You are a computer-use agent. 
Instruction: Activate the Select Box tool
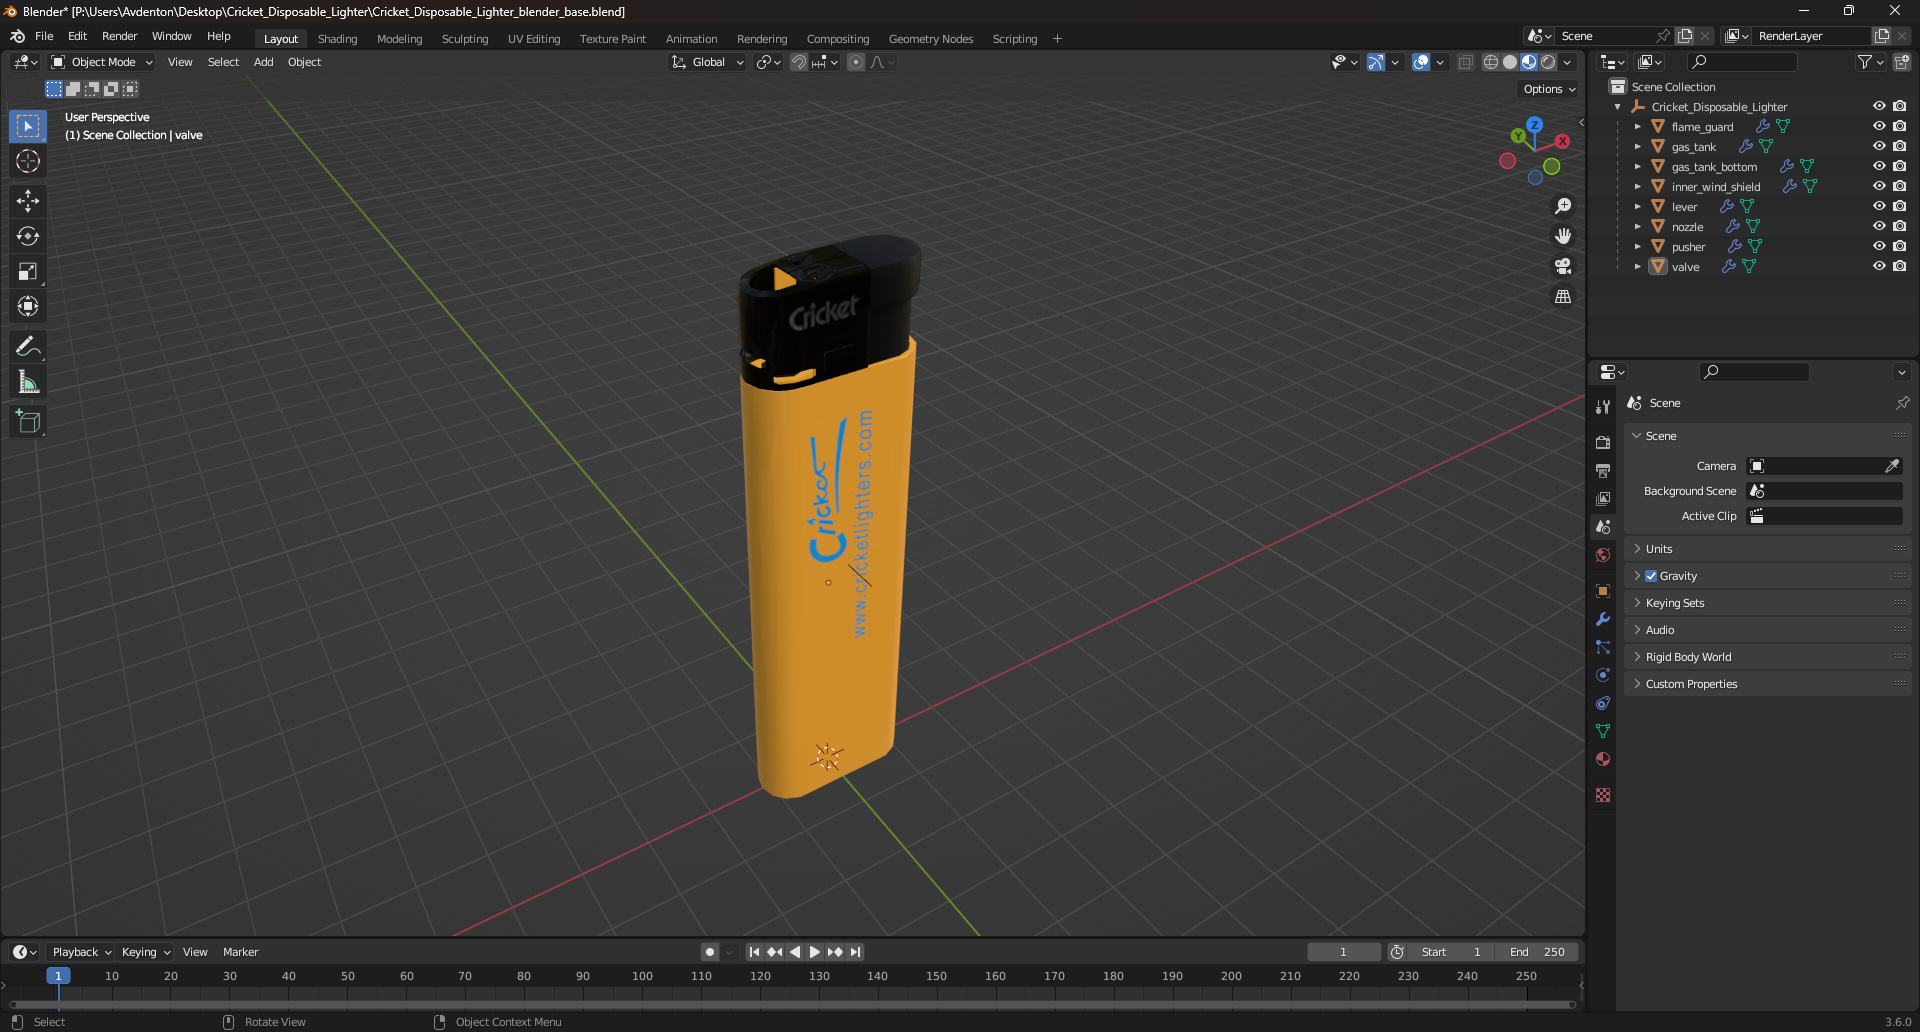point(28,126)
